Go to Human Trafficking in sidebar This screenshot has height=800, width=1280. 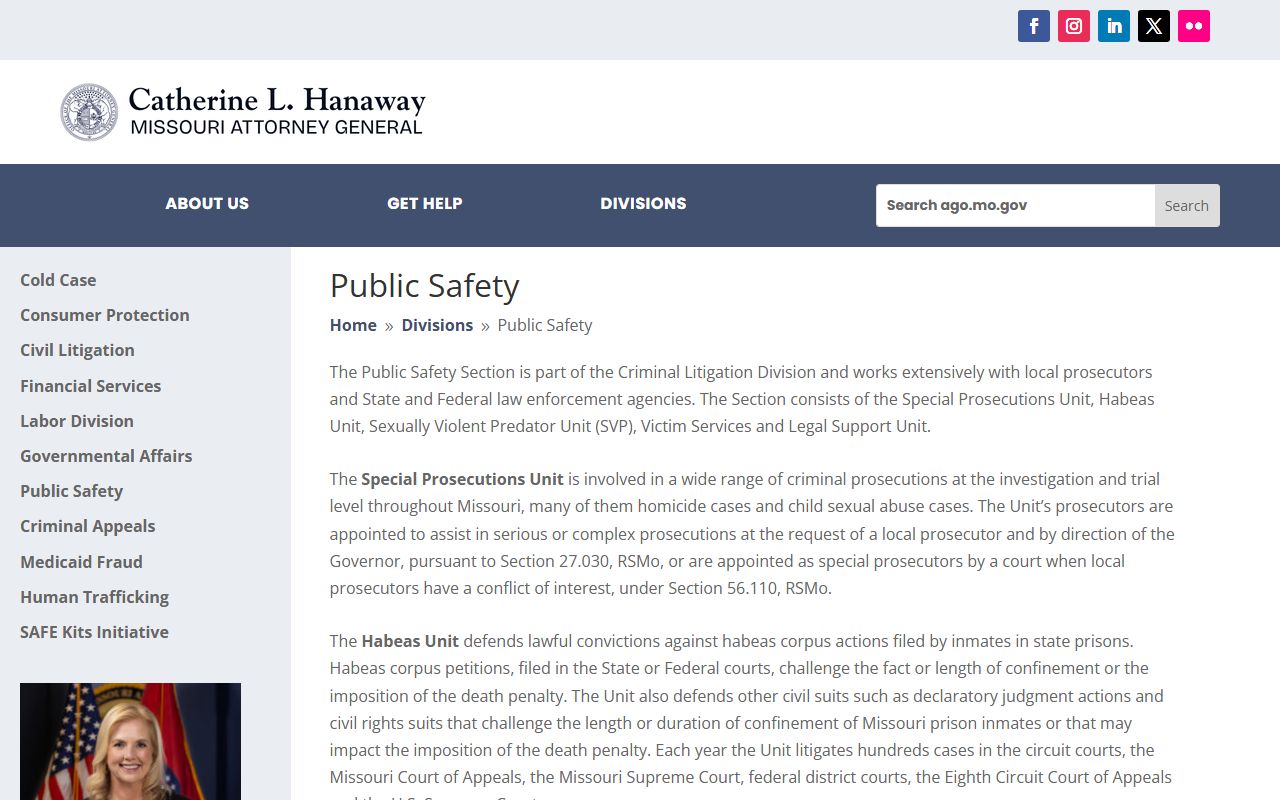point(94,597)
